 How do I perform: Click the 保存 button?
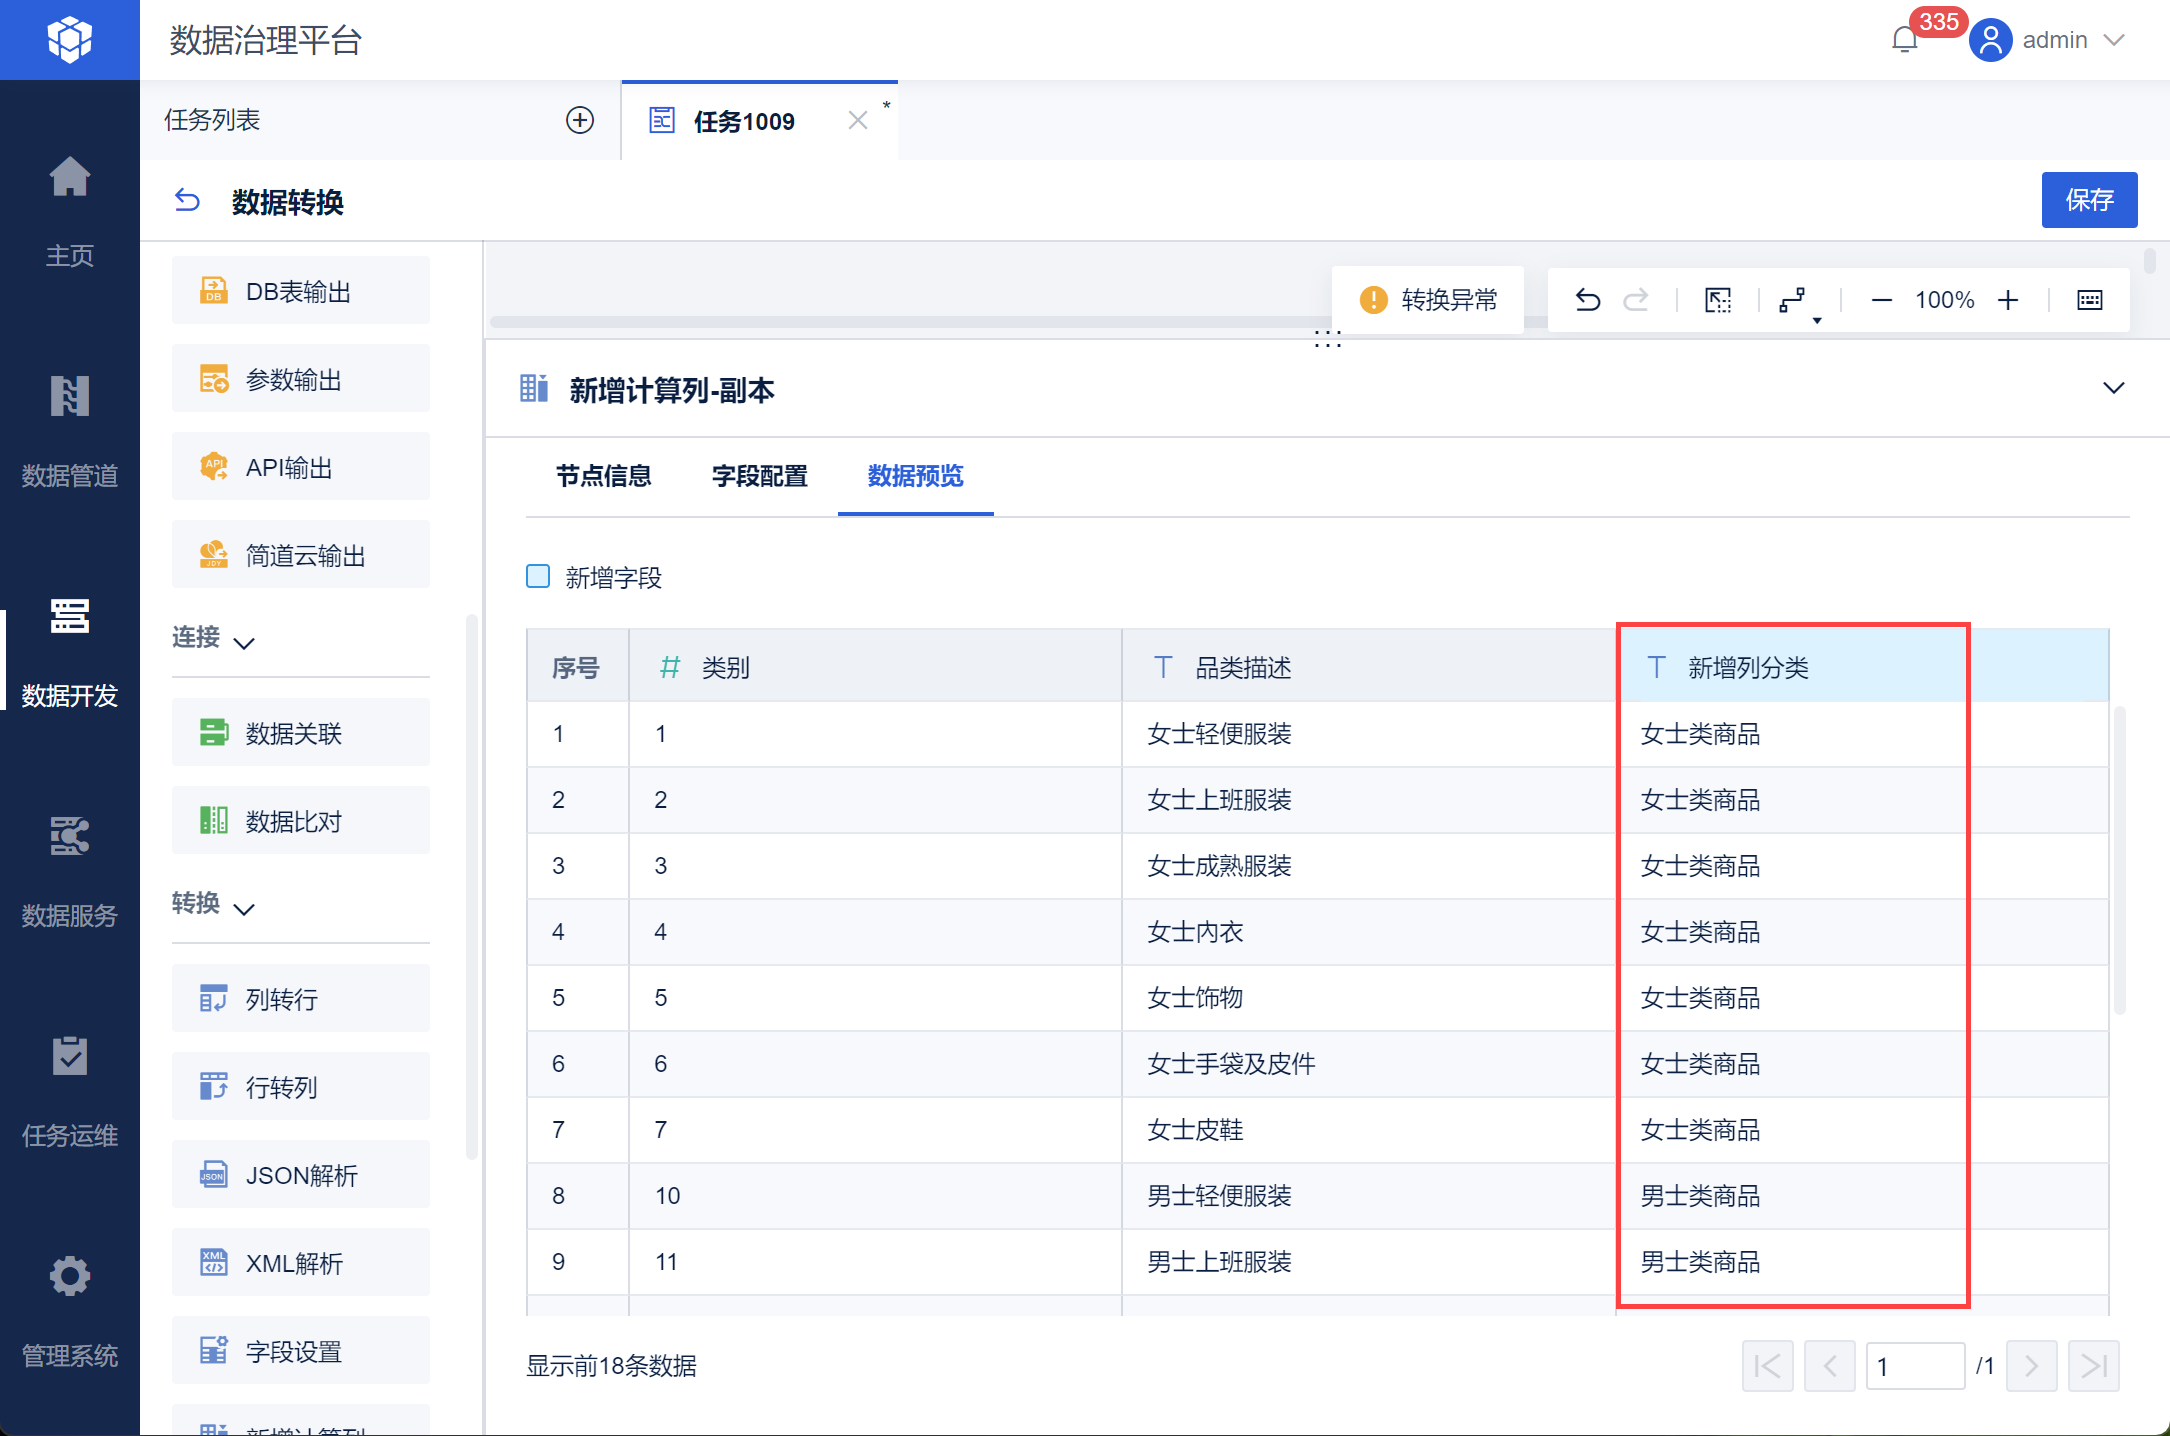click(2088, 200)
